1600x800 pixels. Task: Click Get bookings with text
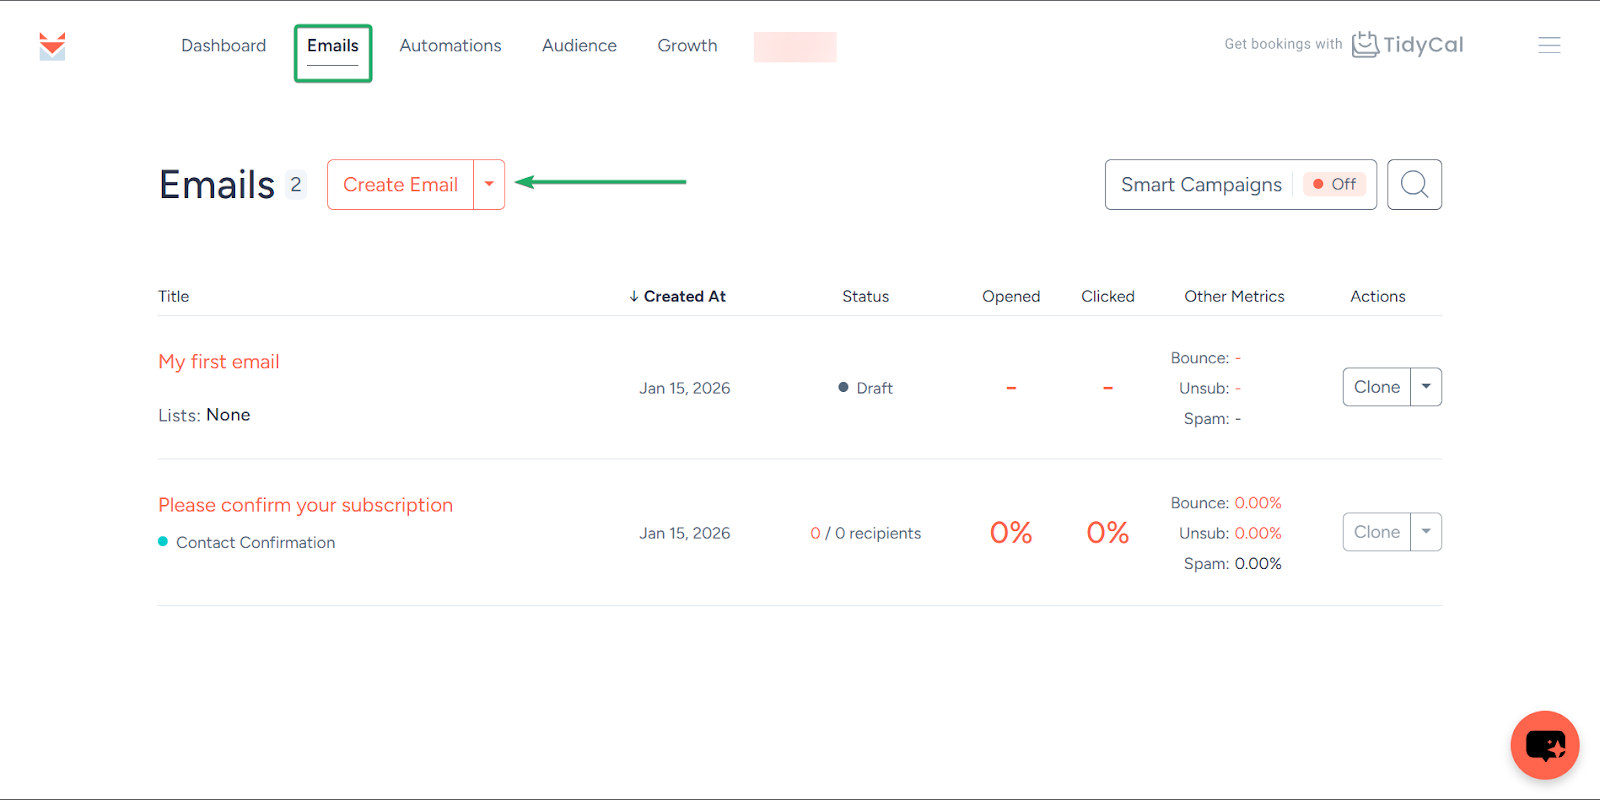[1283, 44]
